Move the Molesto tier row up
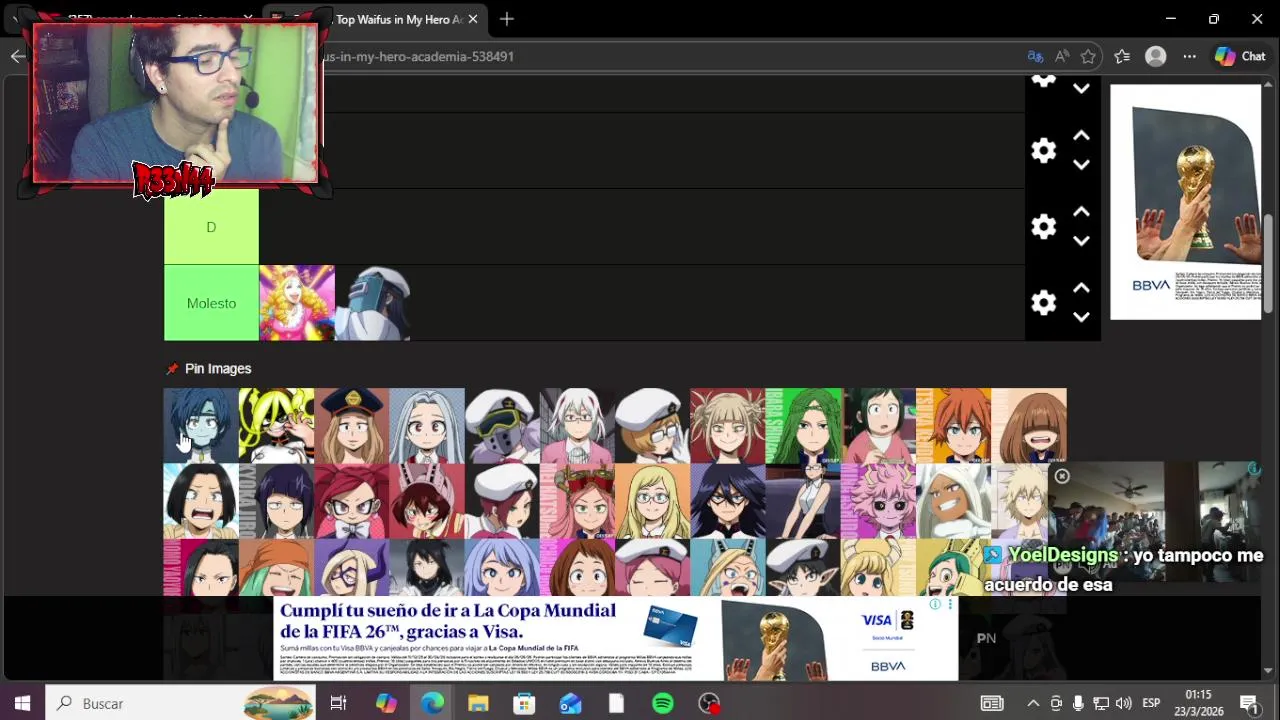The image size is (1280, 720). (1081, 289)
